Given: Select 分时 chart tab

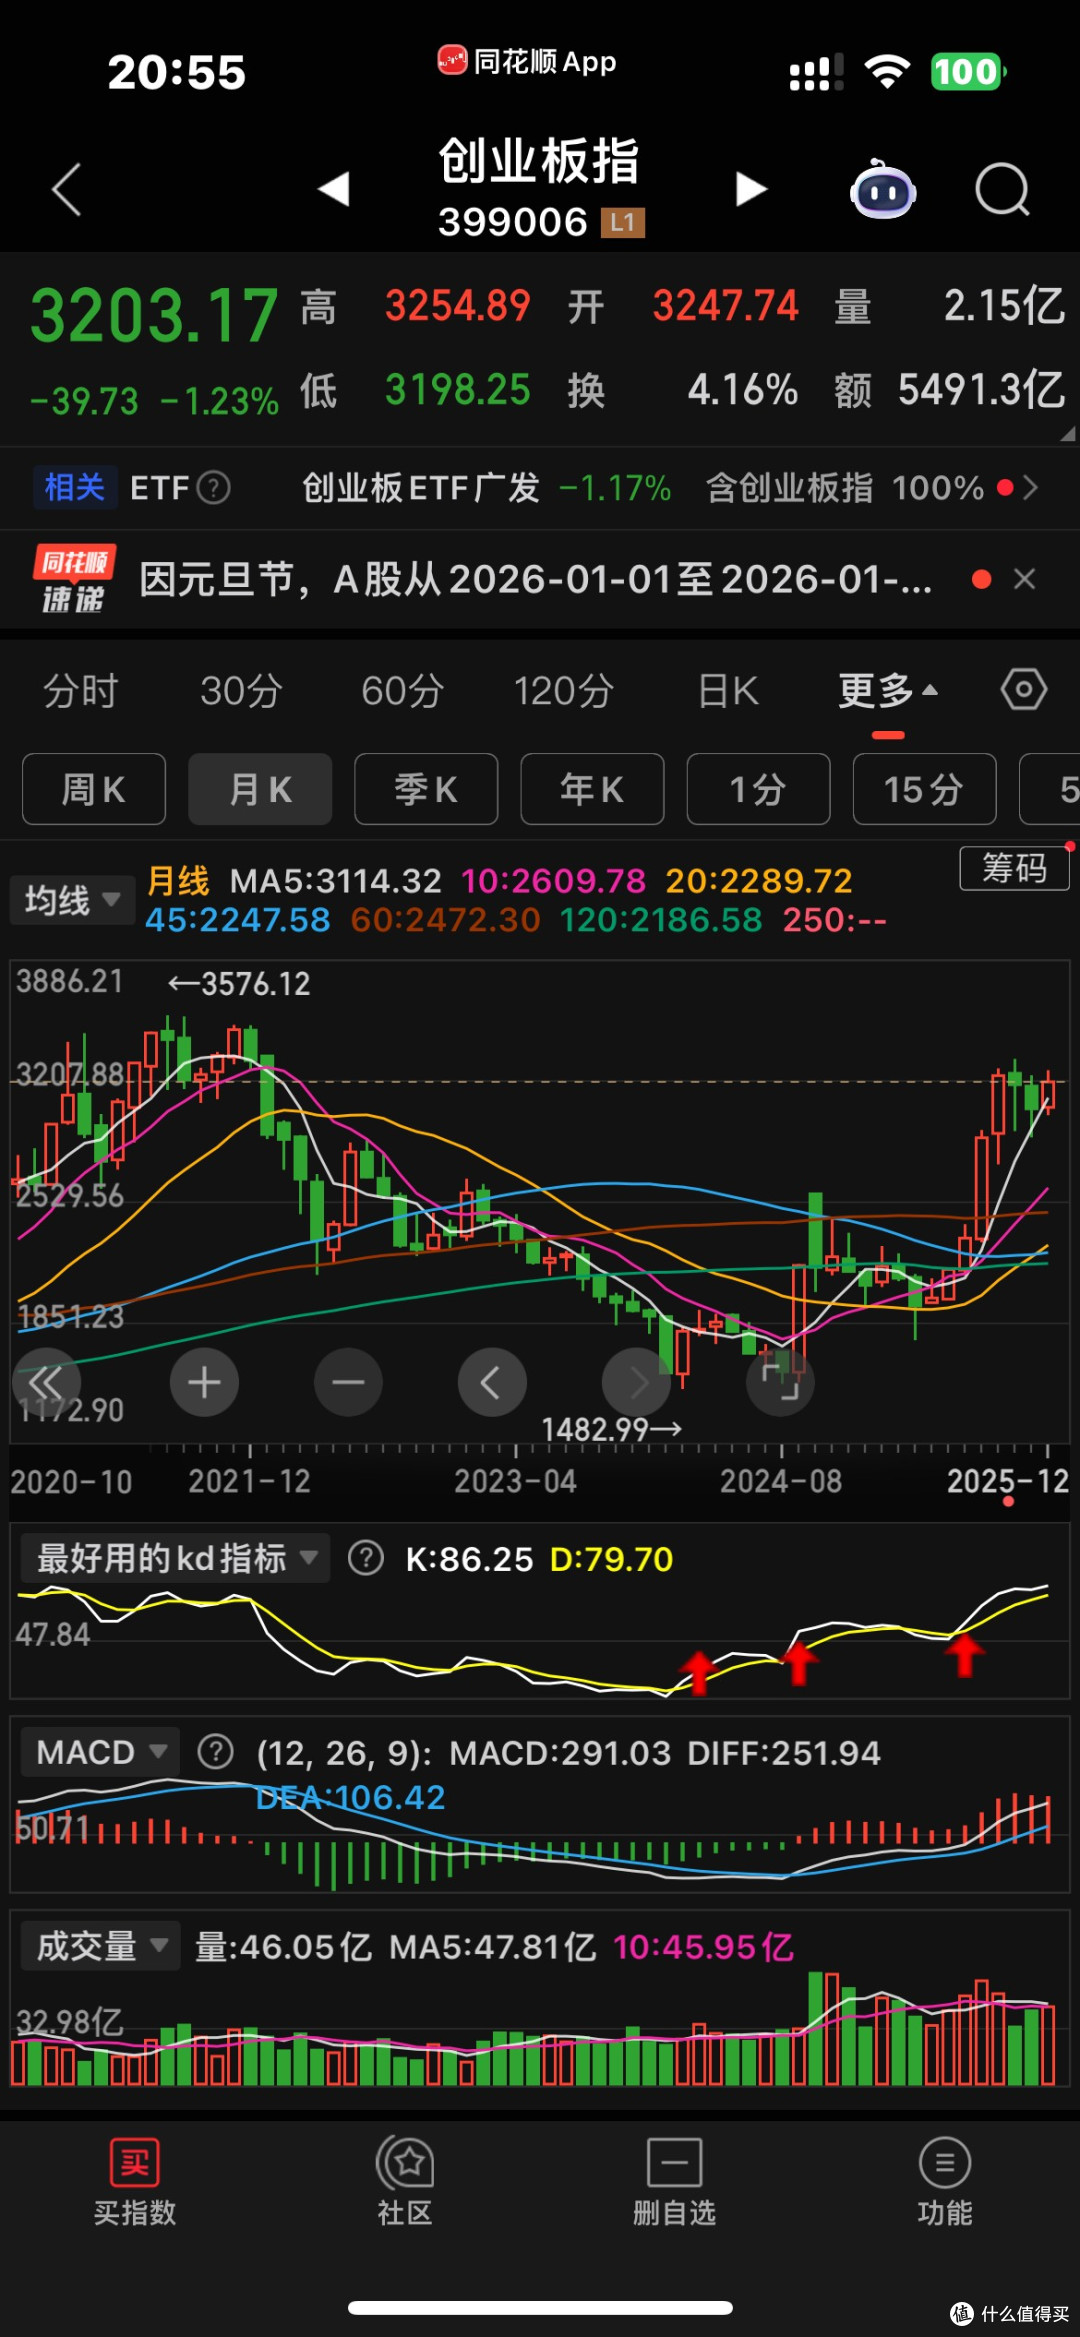Looking at the screenshot, I should [80, 691].
